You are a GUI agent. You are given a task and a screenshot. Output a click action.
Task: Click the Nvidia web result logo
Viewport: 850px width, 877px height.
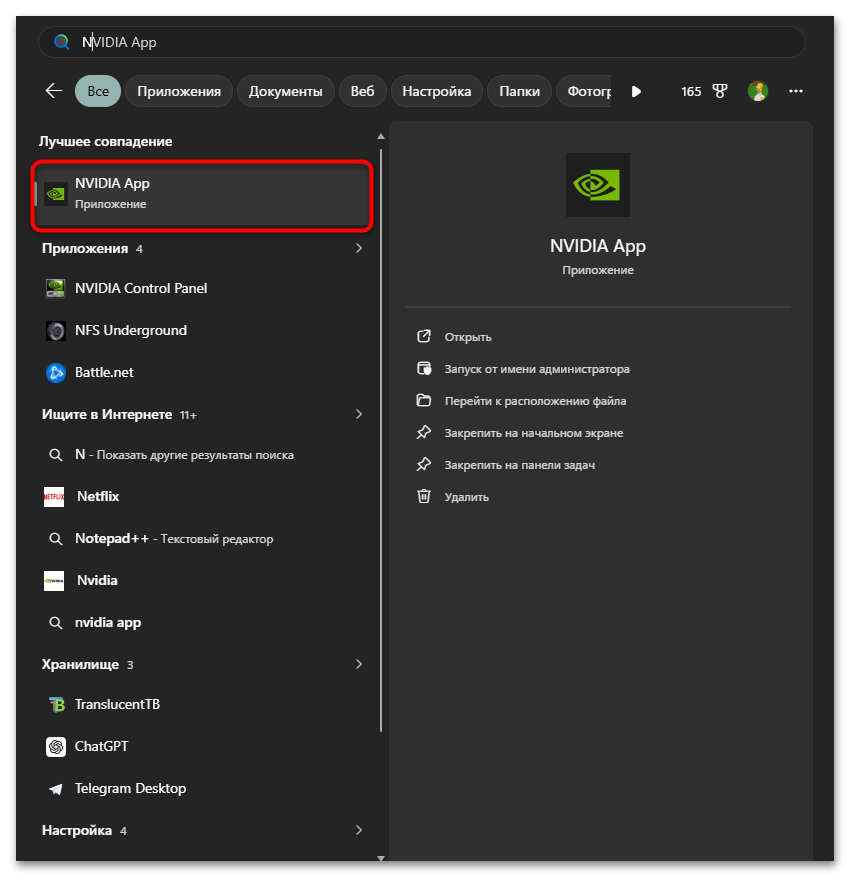(x=54, y=581)
